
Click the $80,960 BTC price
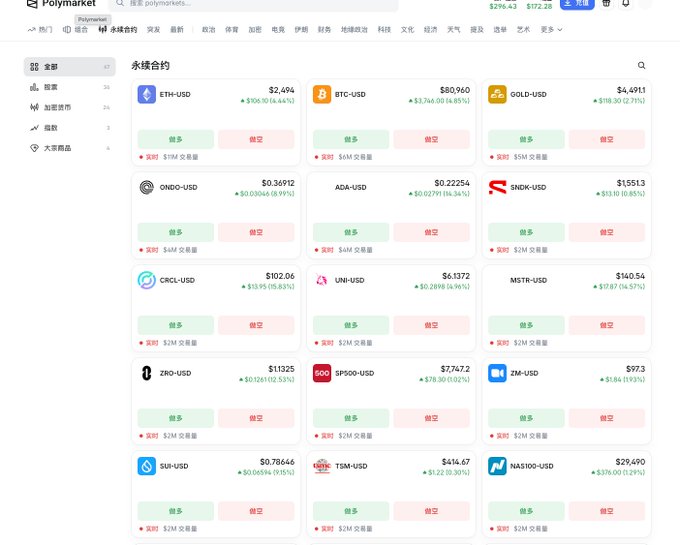[x=454, y=90]
